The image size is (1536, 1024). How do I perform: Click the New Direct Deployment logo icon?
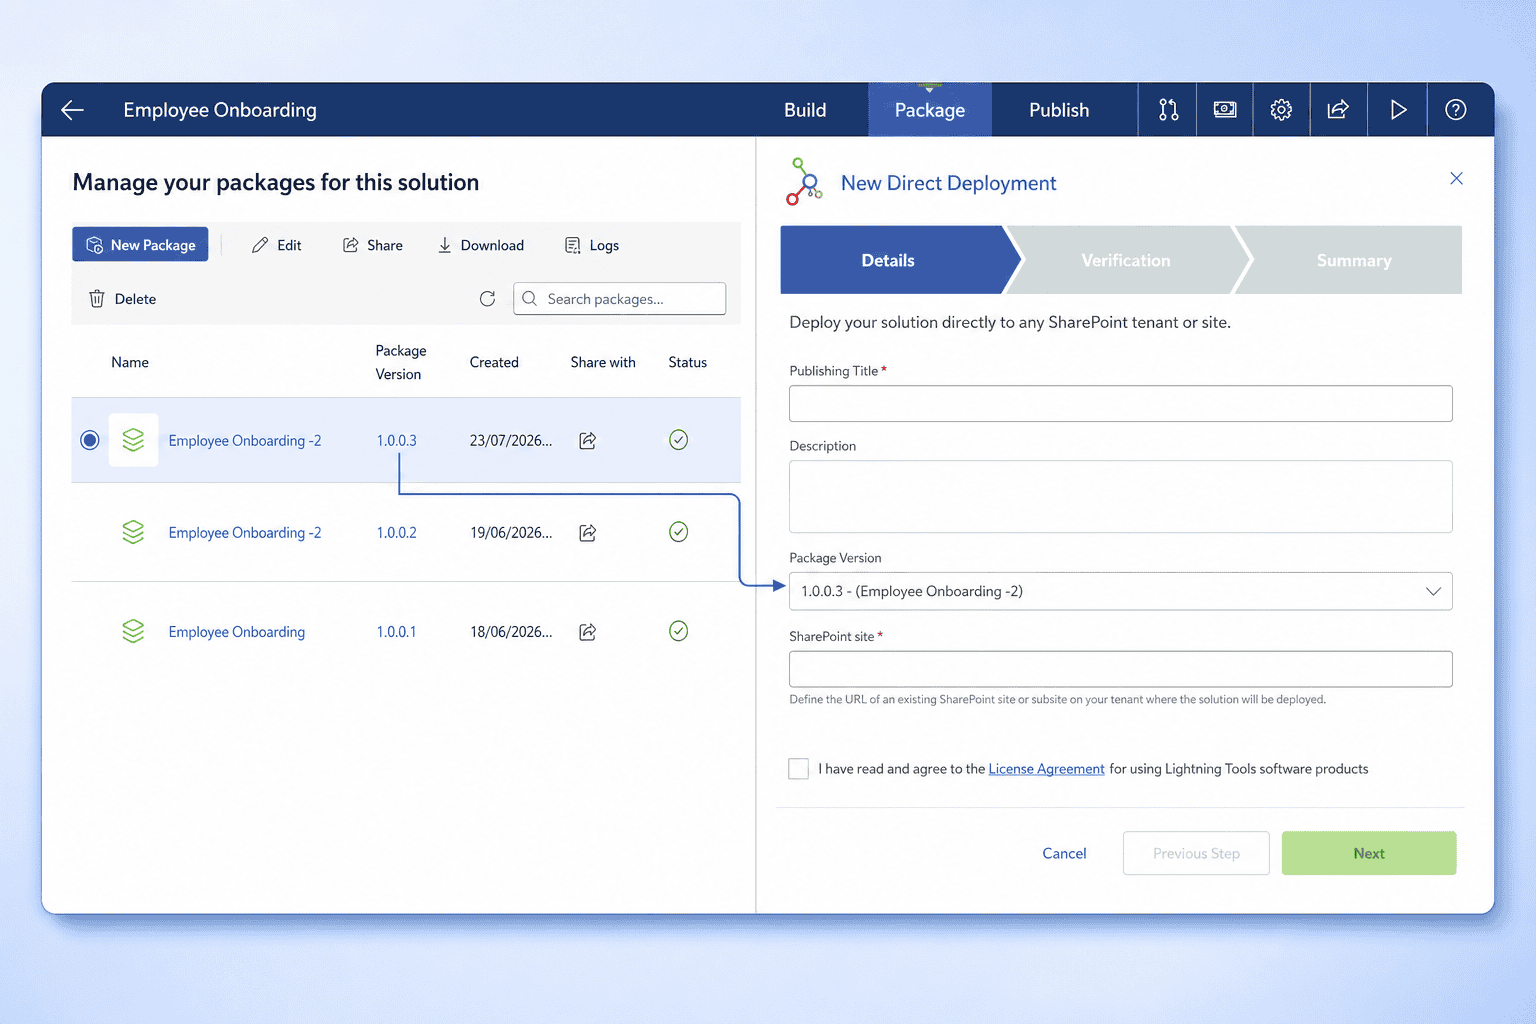(804, 182)
